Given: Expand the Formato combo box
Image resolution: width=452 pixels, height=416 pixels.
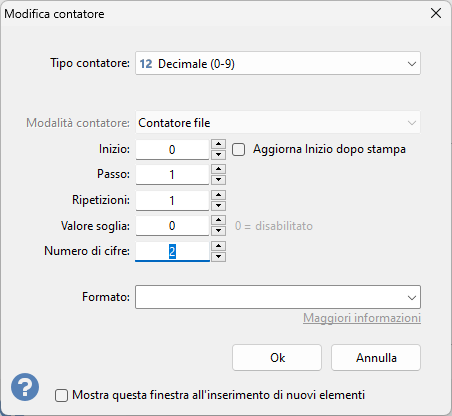Looking at the screenshot, I should coord(278,297).
